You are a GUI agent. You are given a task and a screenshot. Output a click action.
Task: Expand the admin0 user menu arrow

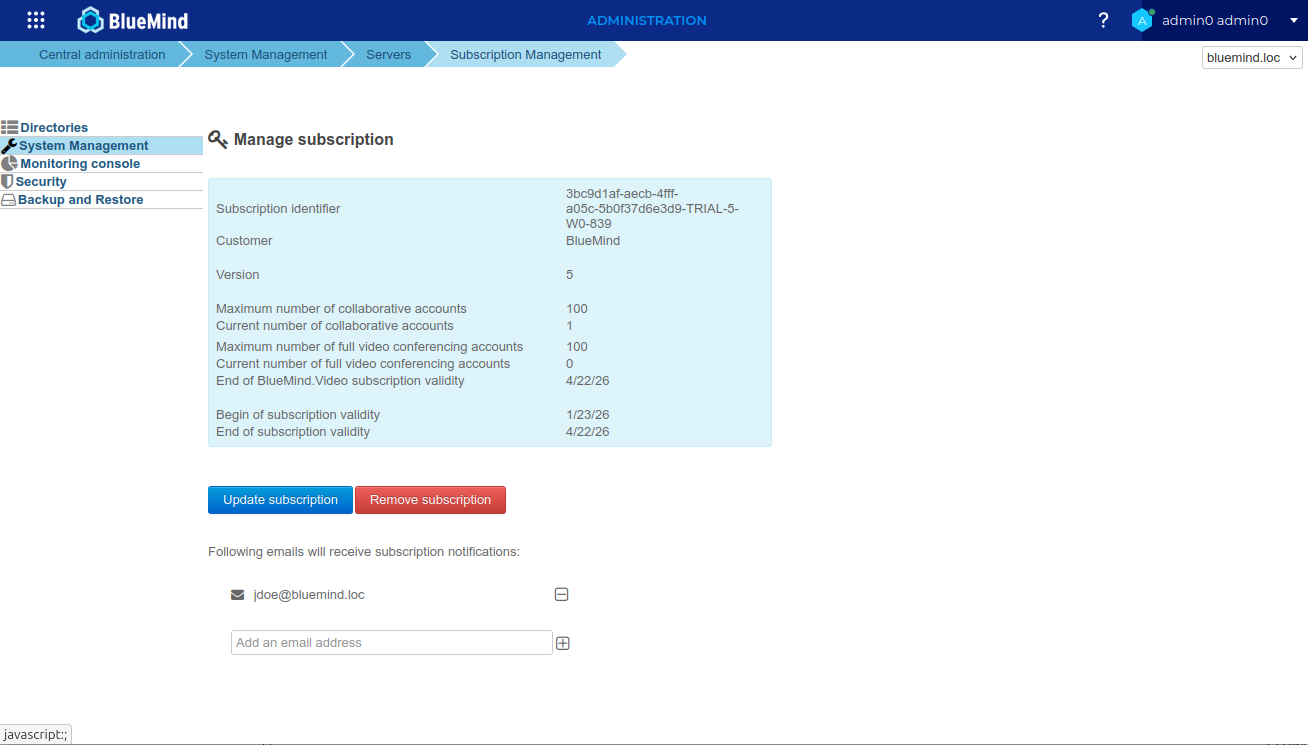click(x=1292, y=20)
